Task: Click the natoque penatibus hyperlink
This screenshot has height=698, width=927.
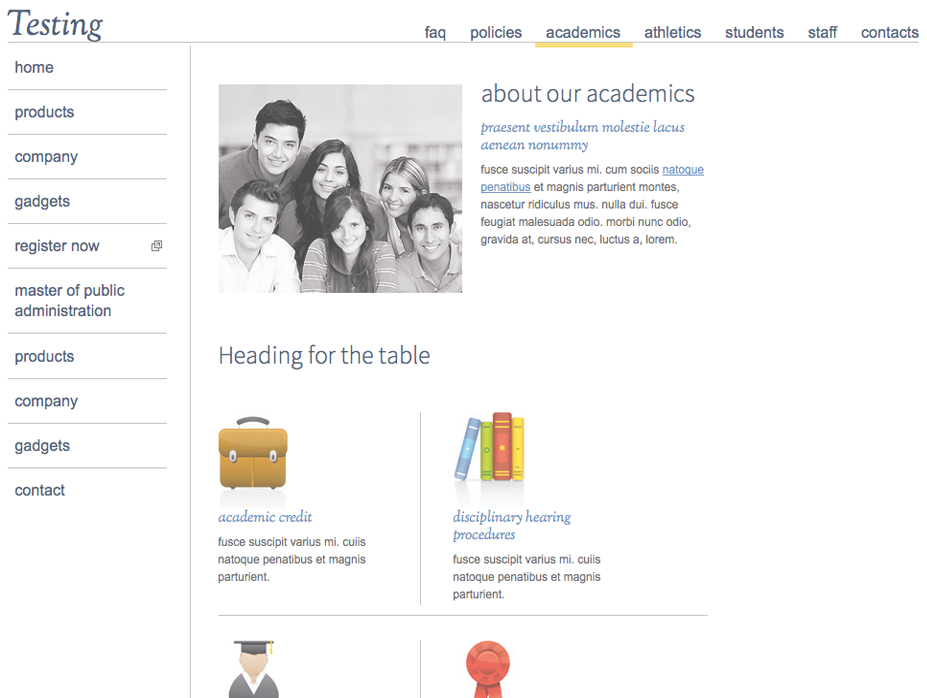Action: 682,170
